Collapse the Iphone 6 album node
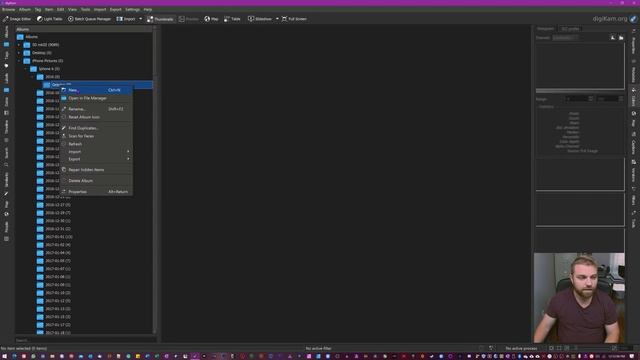 (25, 69)
